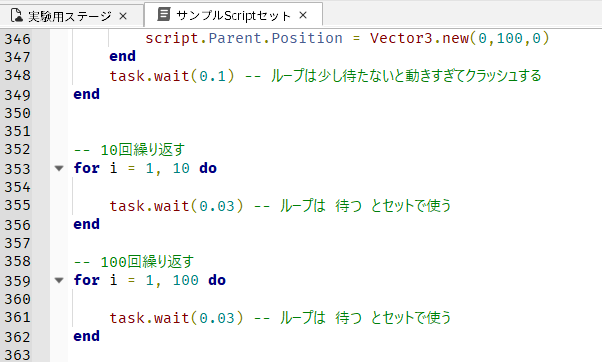Click the Vector3.new(0,100,0) expression

point(460,38)
